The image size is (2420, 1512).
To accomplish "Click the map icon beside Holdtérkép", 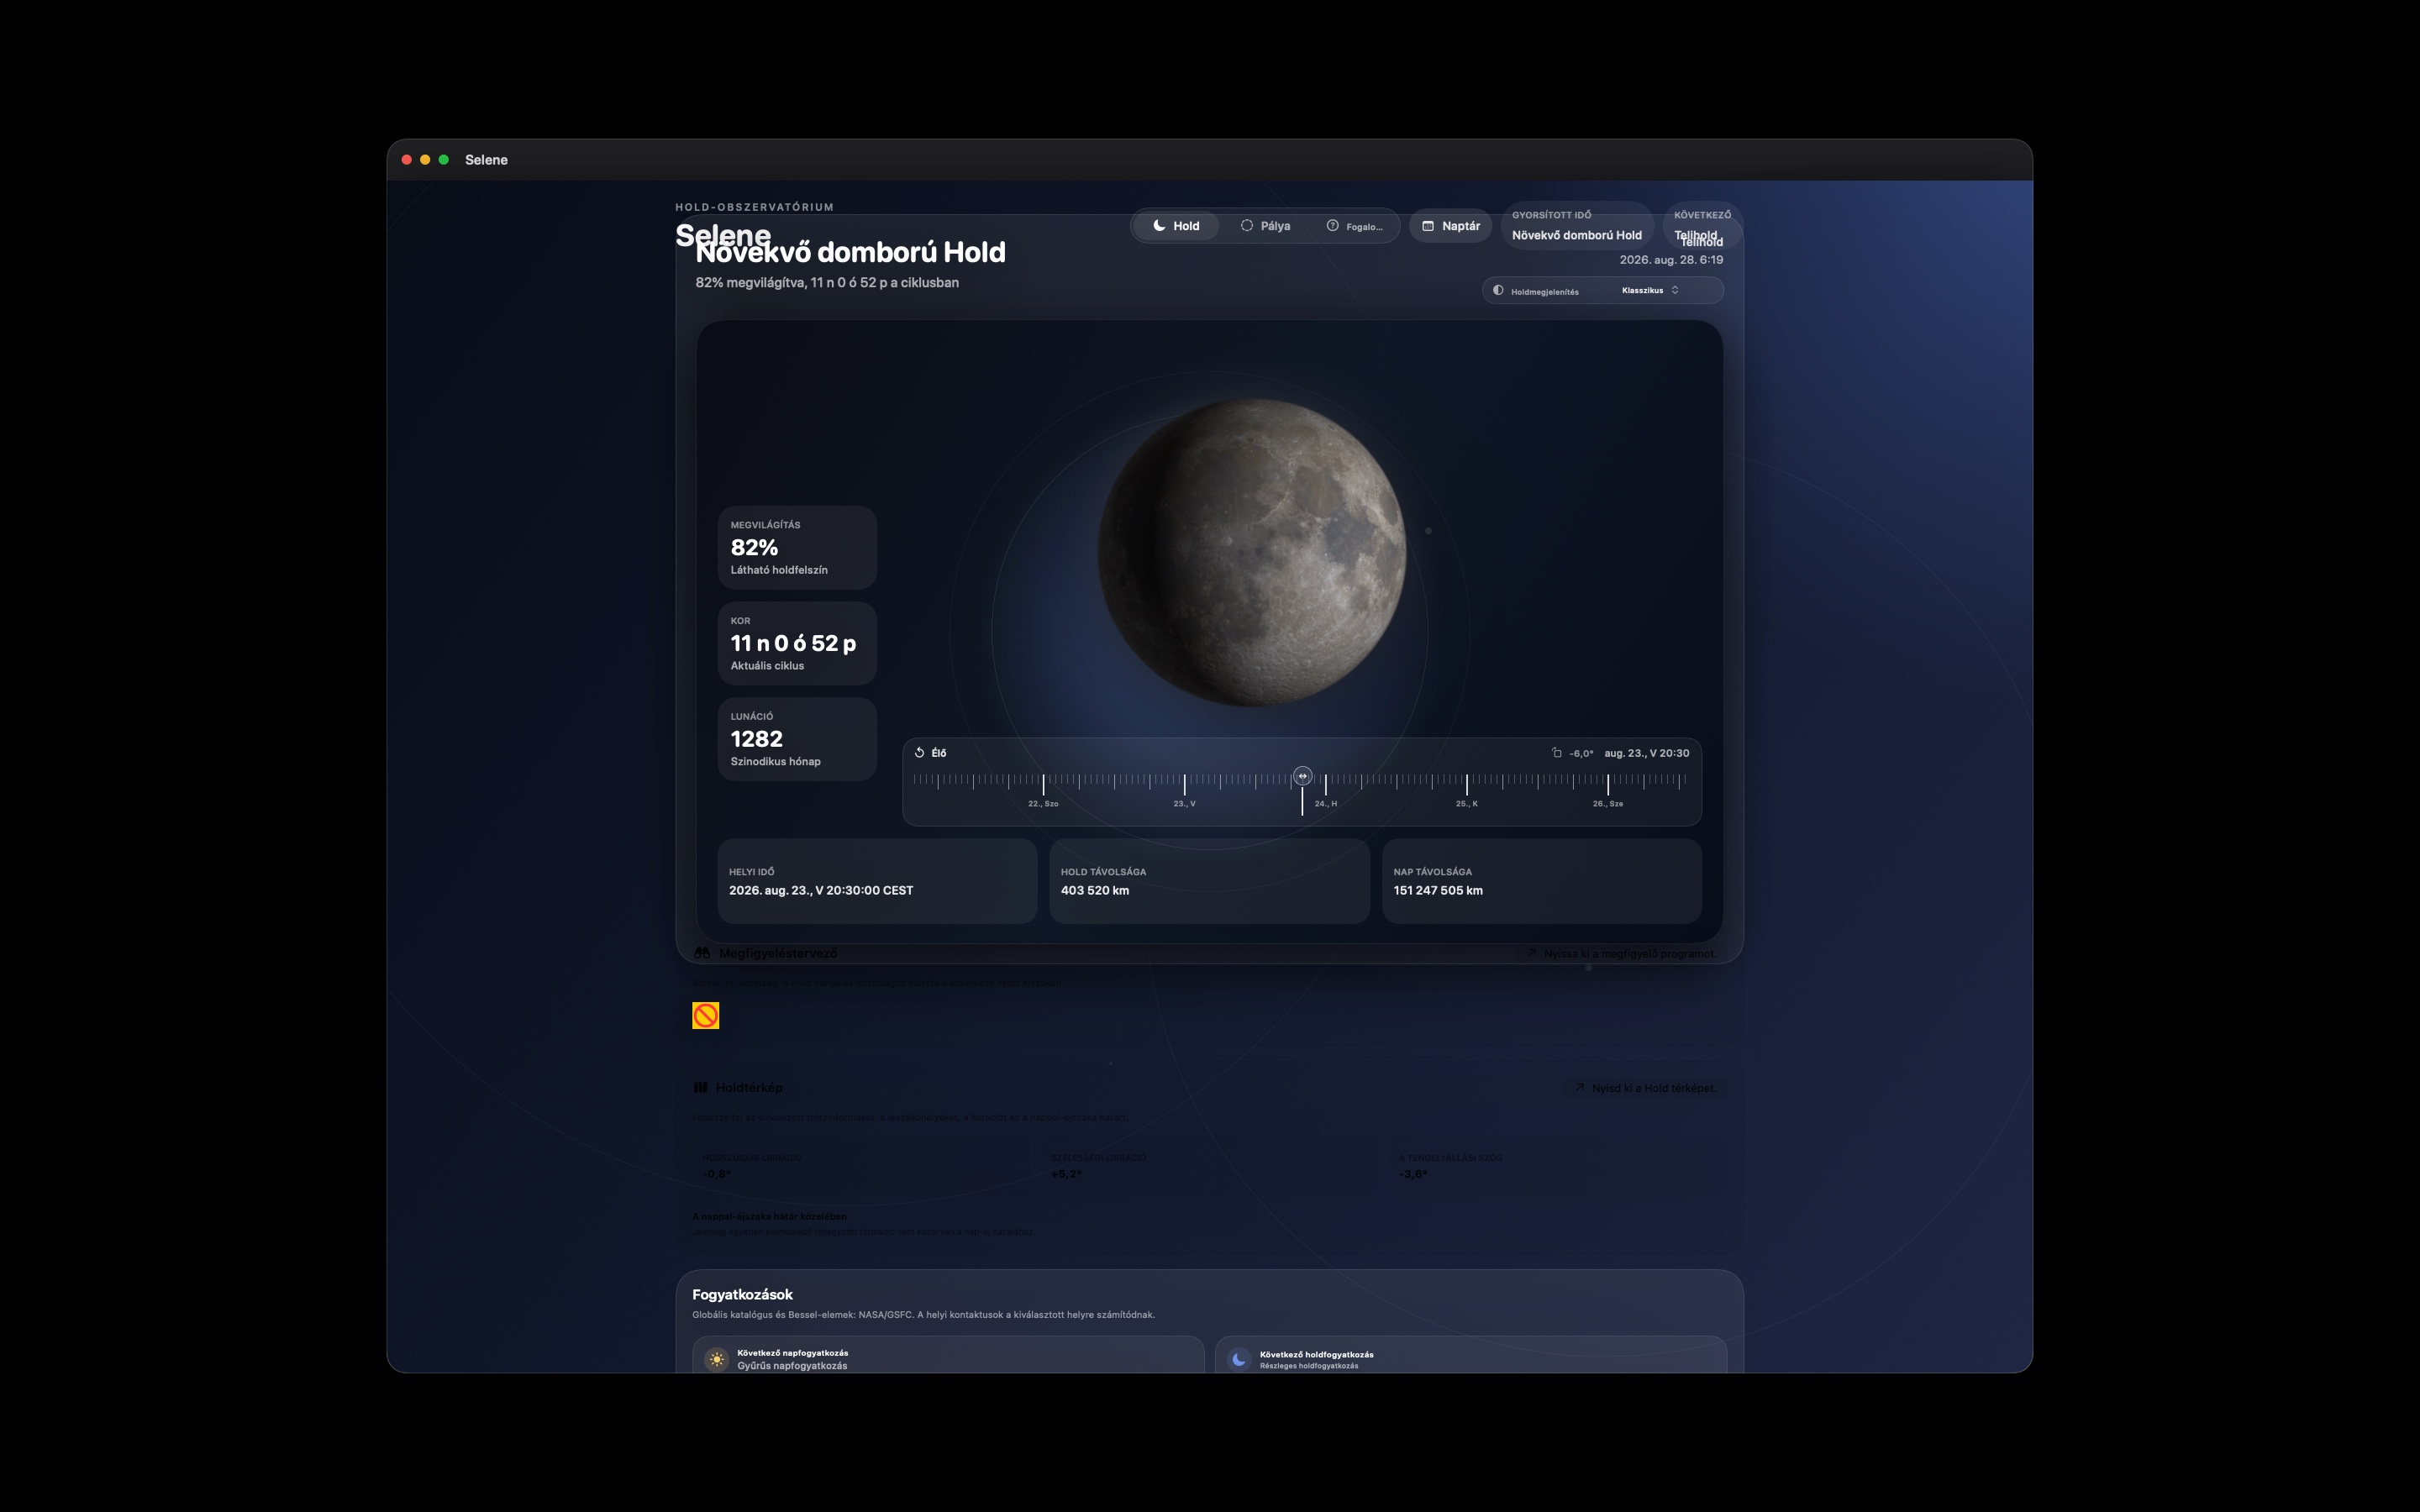I will (701, 1087).
